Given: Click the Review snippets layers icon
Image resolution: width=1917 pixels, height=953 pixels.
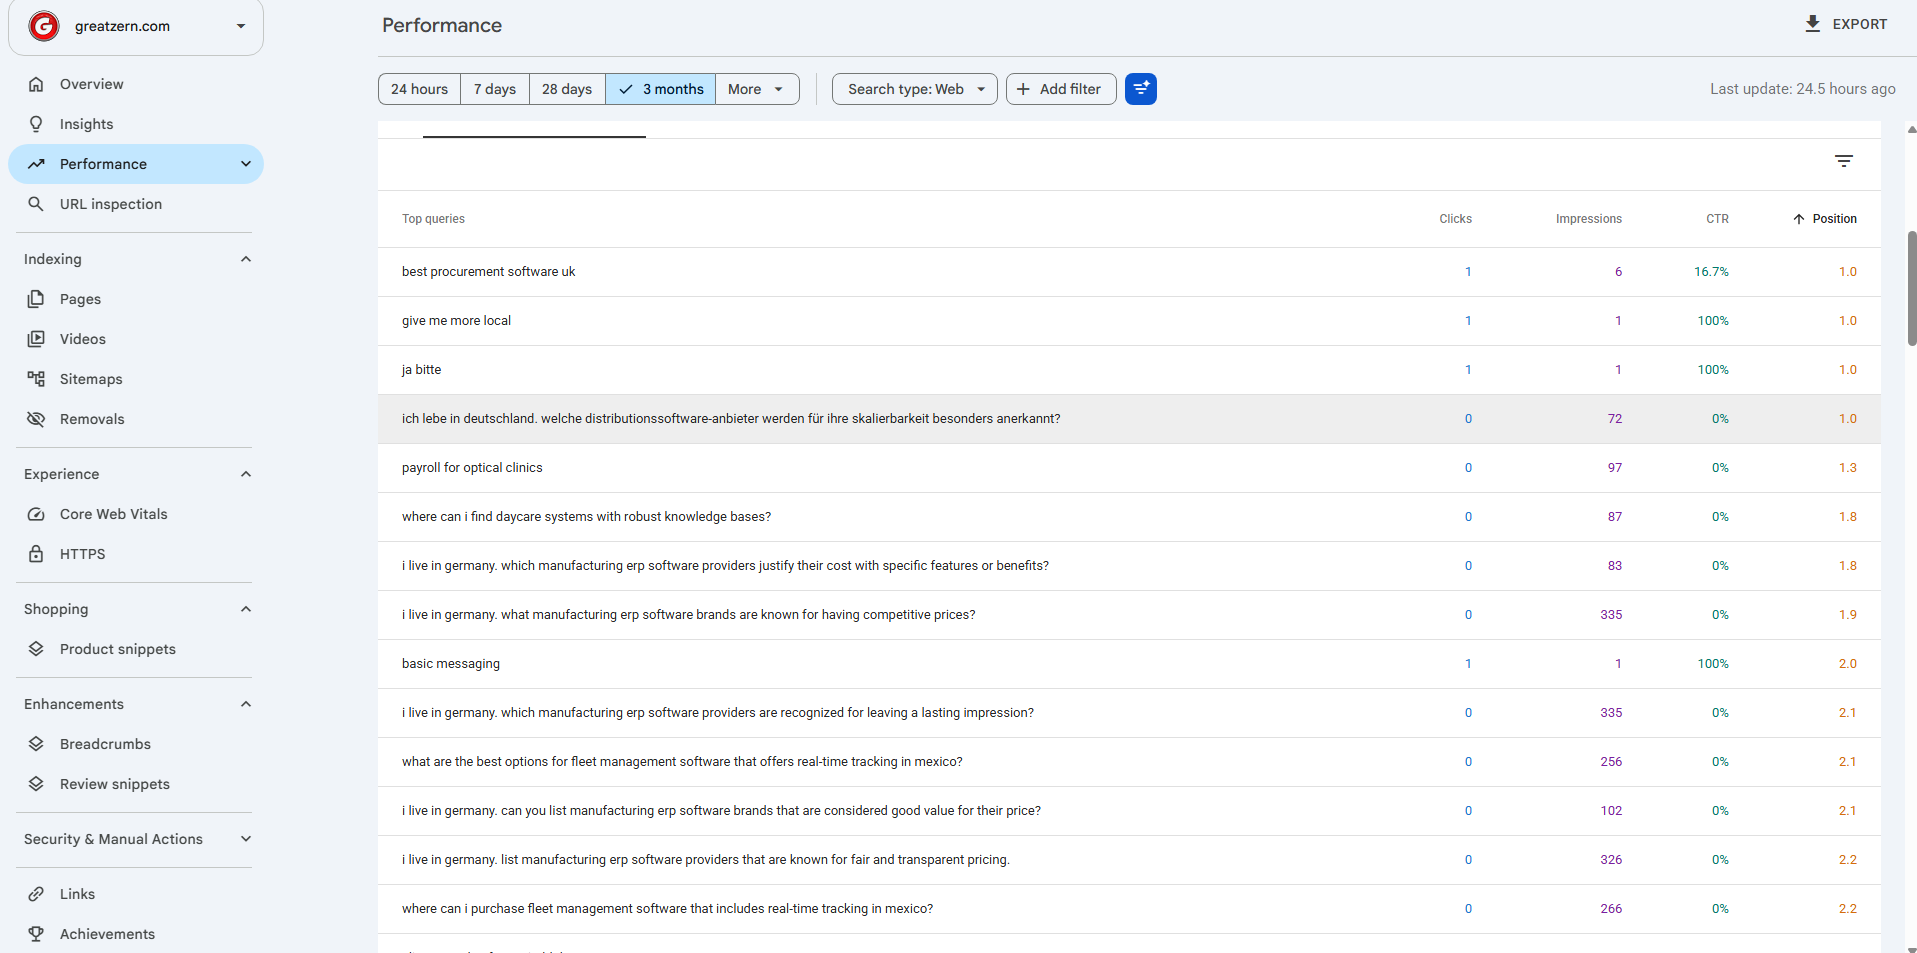Looking at the screenshot, I should 36,784.
